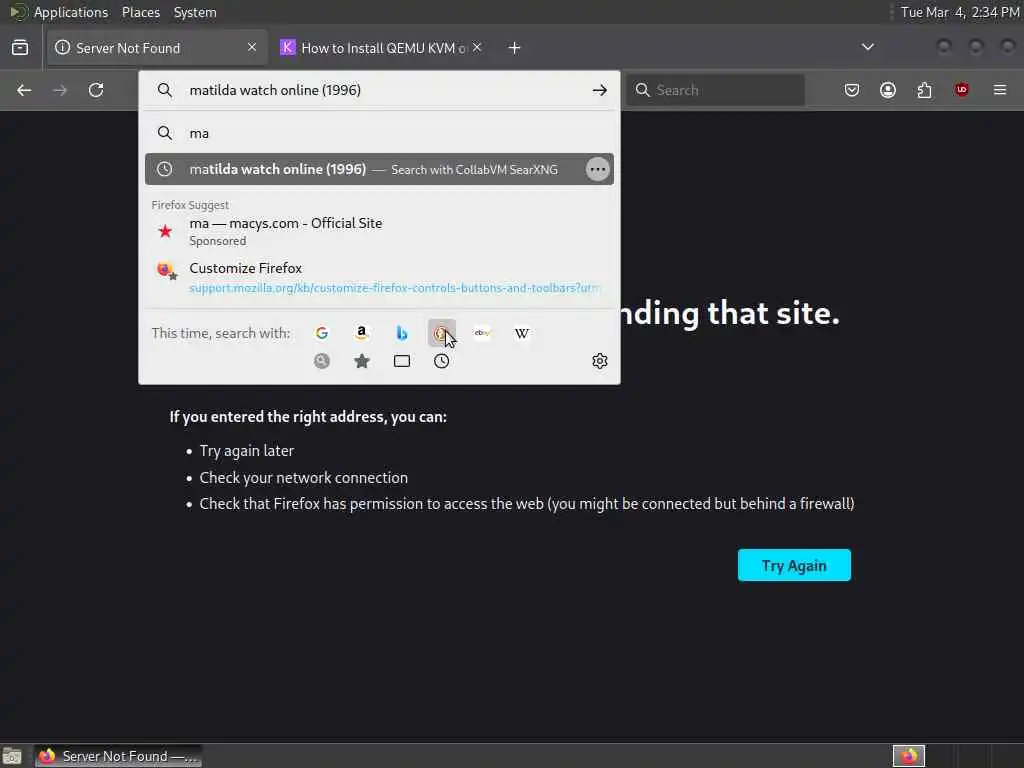The height and width of the screenshot is (768, 1024).
Task: Click the Server Not Found taskbar entry
Action: [x=118, y=756]
